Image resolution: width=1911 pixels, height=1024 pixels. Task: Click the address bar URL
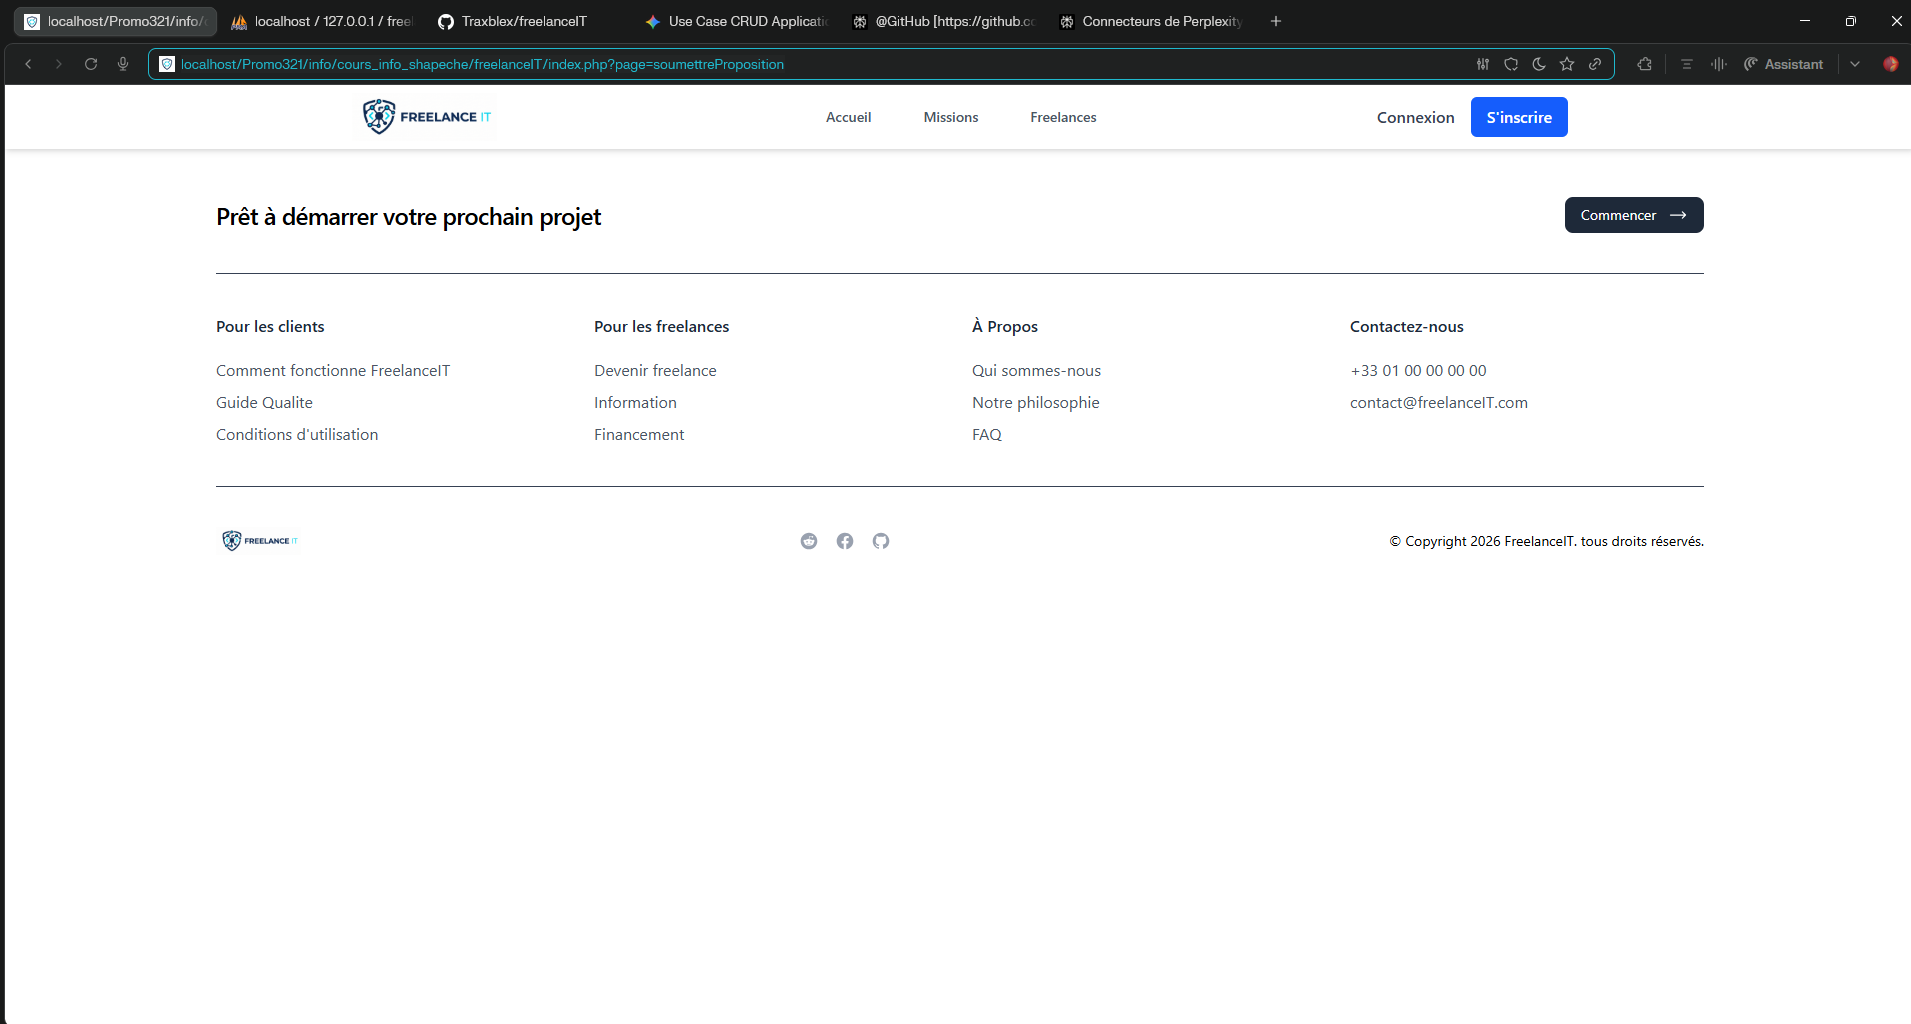tap(482, 64)
